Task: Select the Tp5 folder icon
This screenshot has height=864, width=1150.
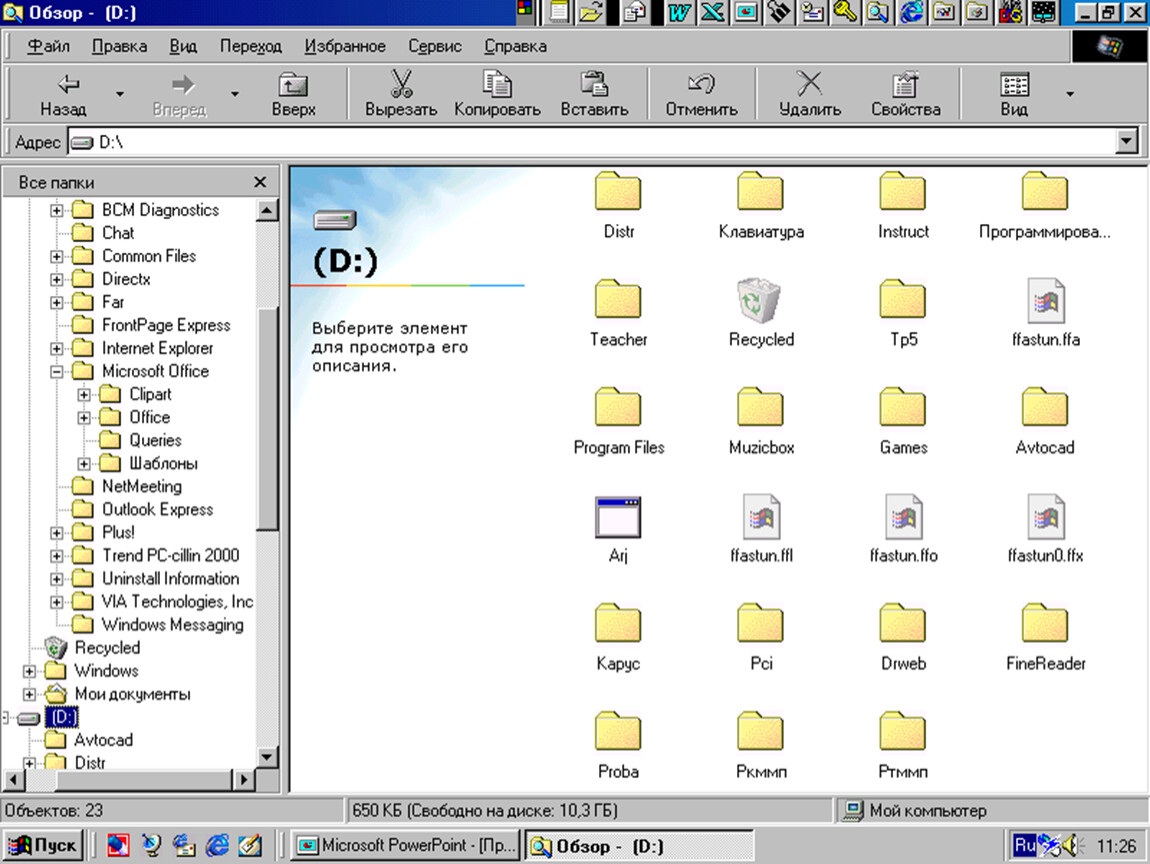Action: tap(903, 299)
